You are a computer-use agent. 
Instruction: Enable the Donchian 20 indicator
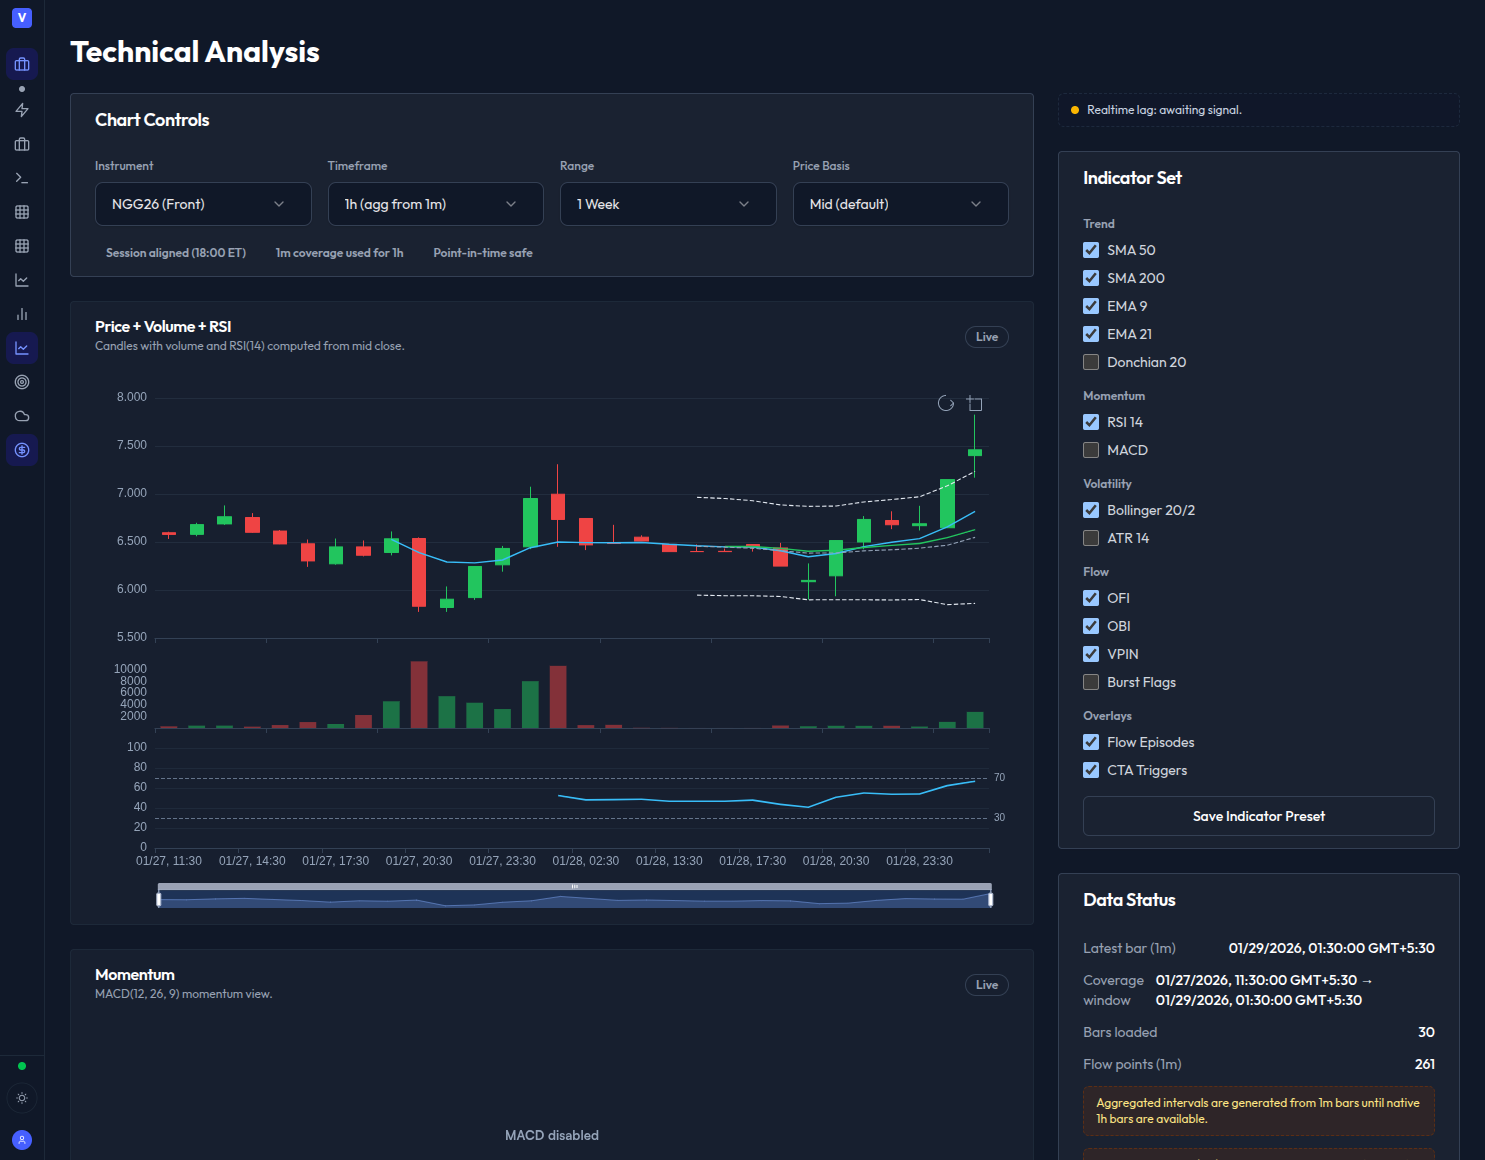tap(1090, 362)
